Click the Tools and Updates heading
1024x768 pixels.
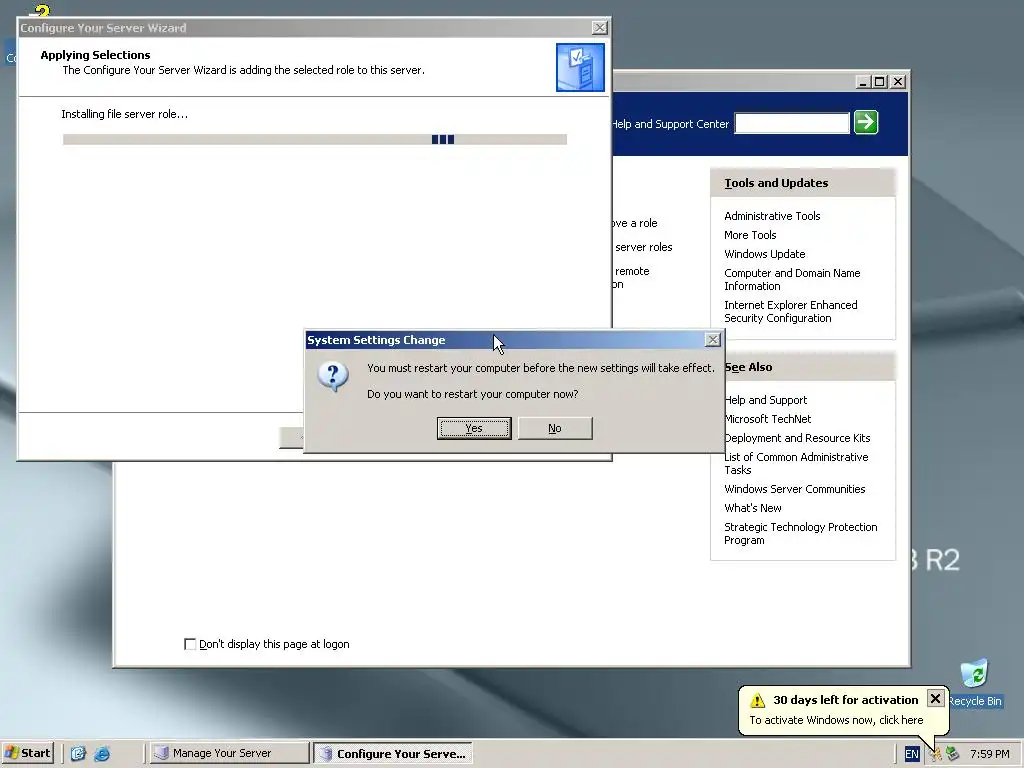776,184
